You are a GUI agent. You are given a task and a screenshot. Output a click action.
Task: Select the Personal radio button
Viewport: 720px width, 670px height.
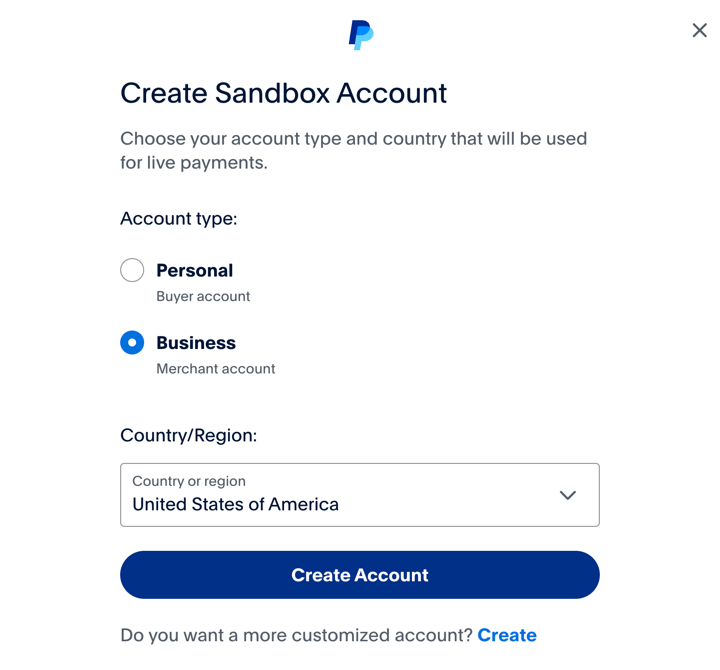[132, 270]
